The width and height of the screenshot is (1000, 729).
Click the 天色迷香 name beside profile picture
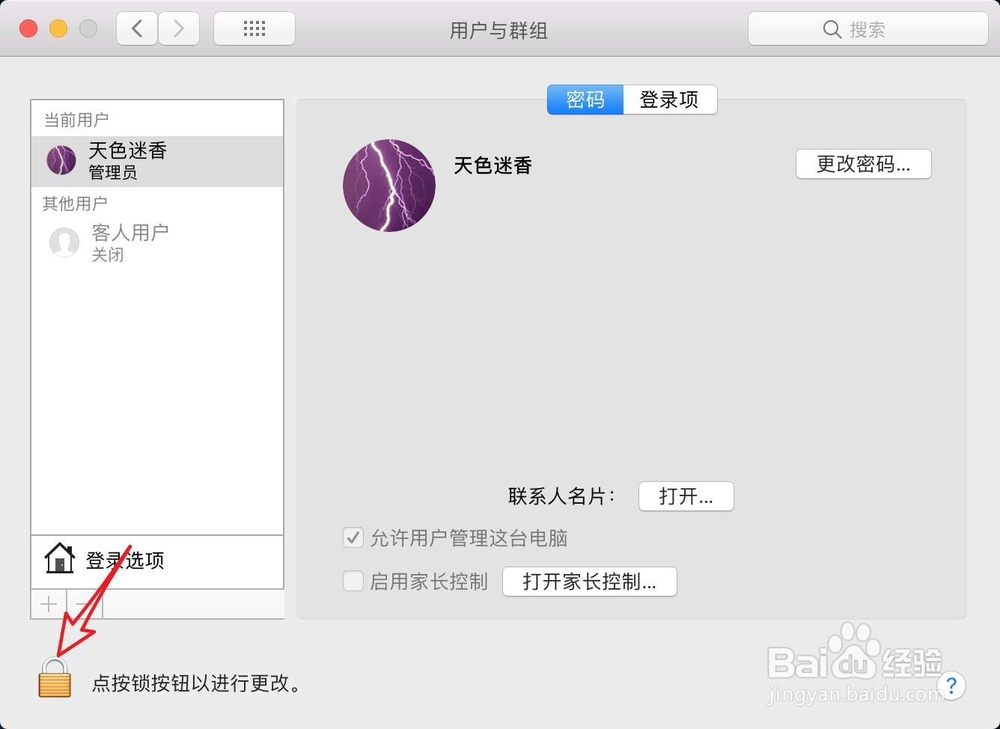point(493,166)
